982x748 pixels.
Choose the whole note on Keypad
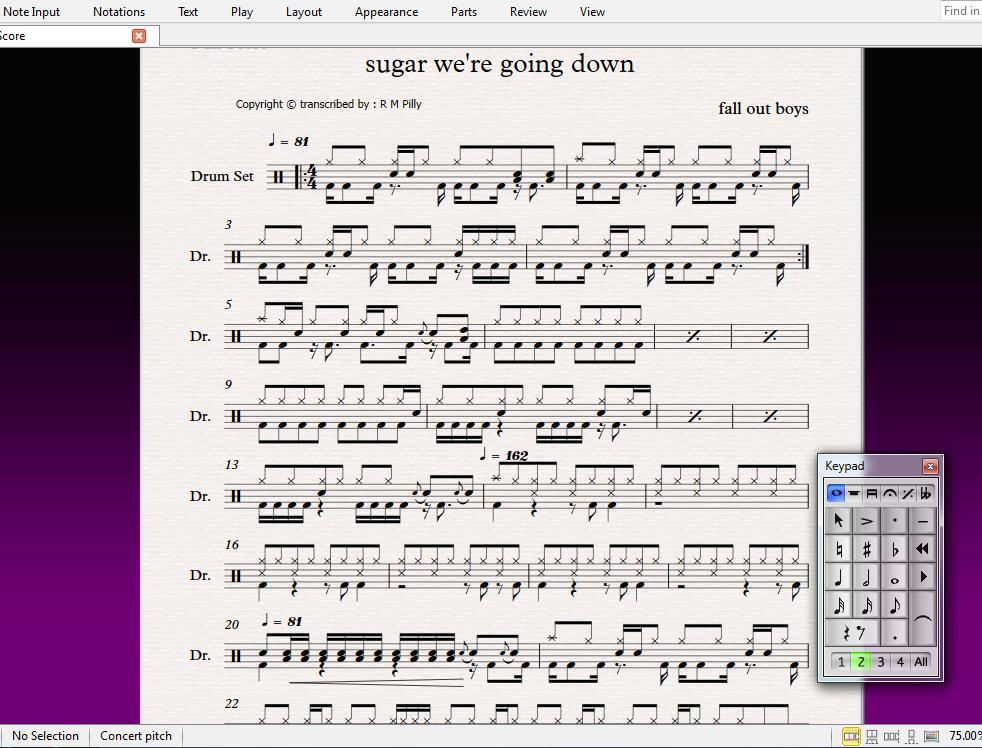[x=894, y=578]
